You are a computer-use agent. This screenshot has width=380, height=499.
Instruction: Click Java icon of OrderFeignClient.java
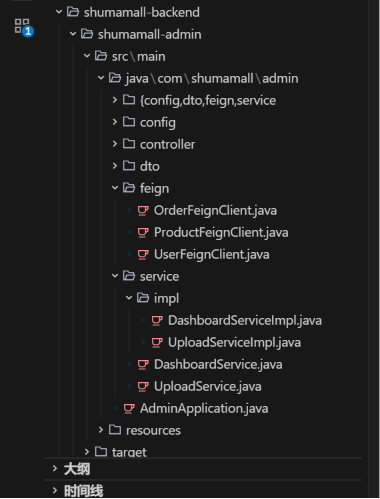[x=143, y=211]
